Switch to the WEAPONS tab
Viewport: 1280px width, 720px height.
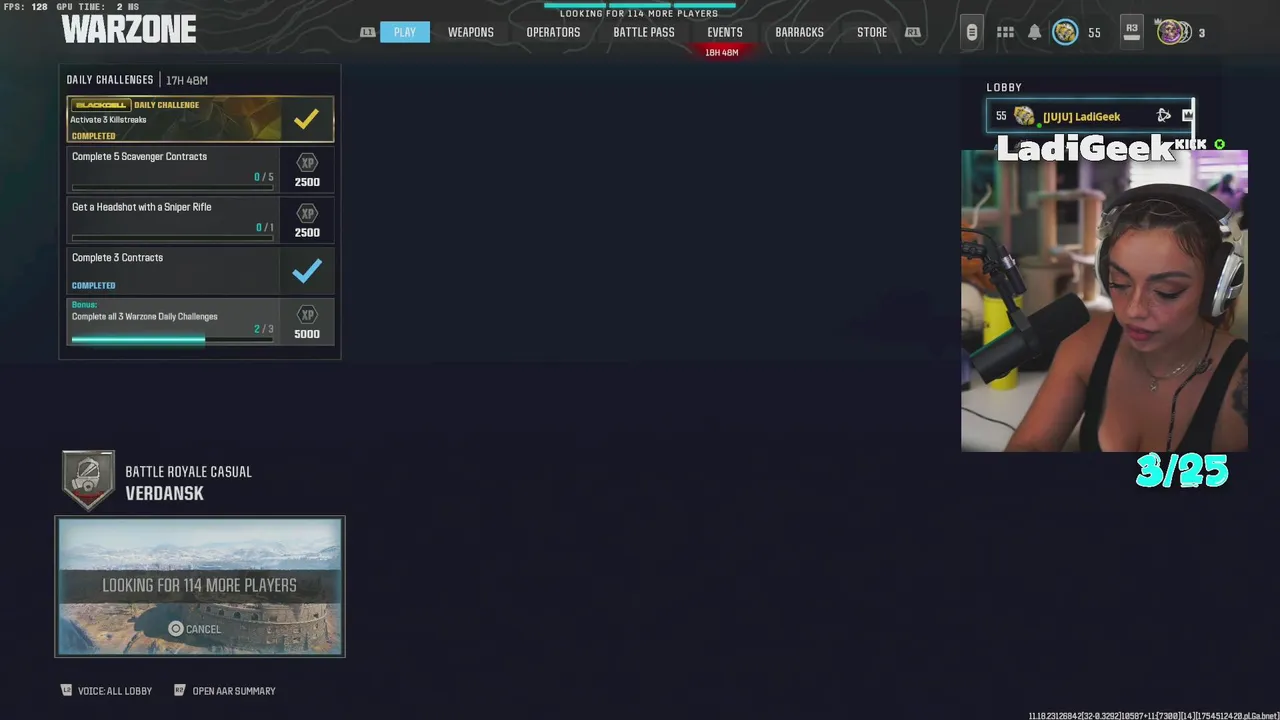pos(470,32)
